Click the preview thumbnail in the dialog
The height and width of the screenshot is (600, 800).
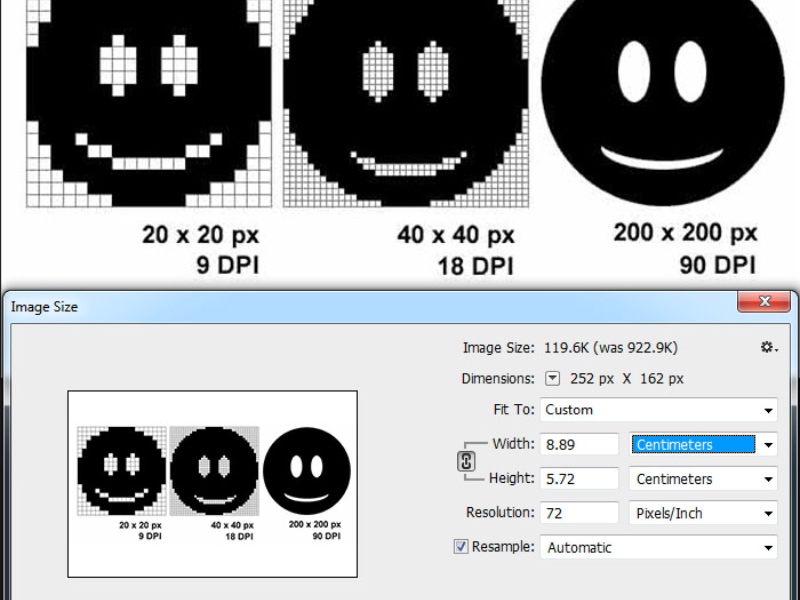tap(212, 483)
